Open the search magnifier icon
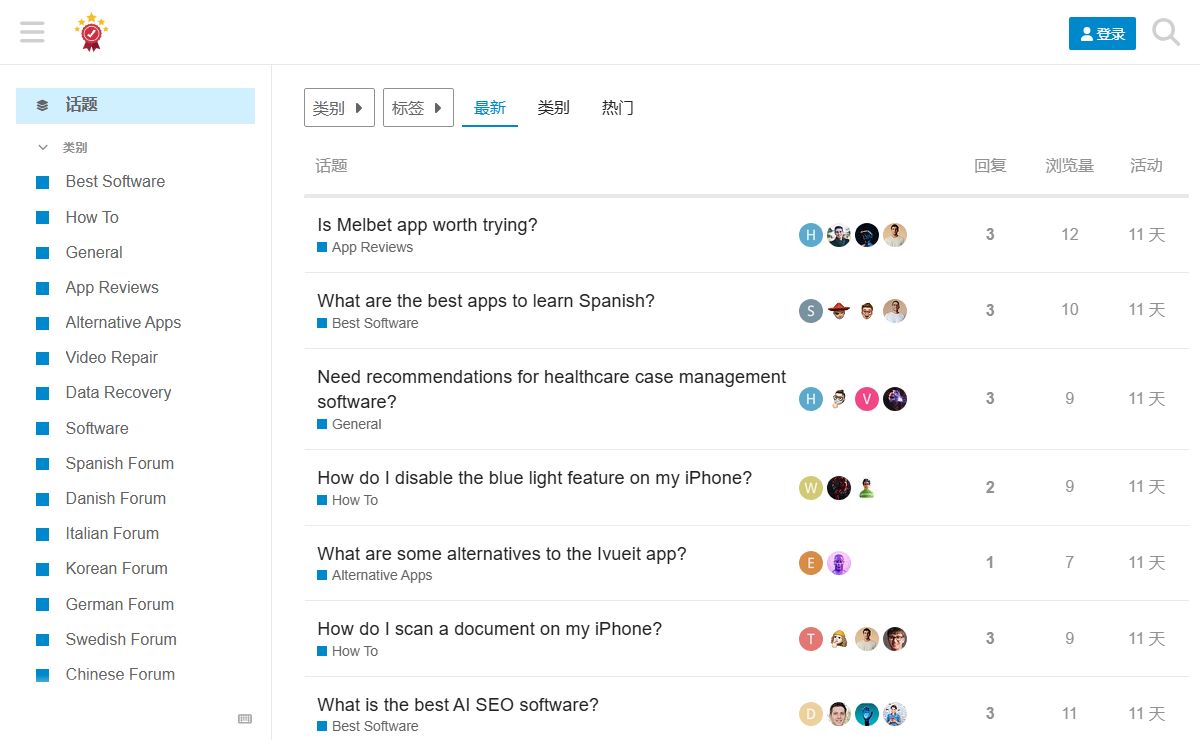The image size is (1200, 740). point(1166,32)
